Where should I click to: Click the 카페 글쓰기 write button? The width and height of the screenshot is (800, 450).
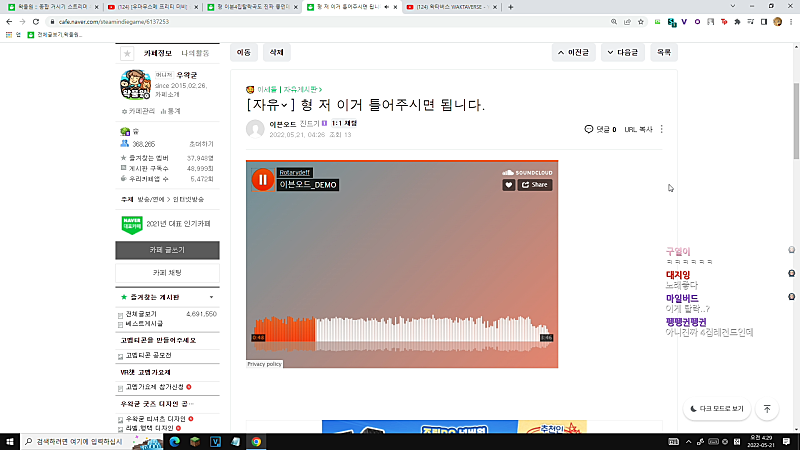coord(167,250)
